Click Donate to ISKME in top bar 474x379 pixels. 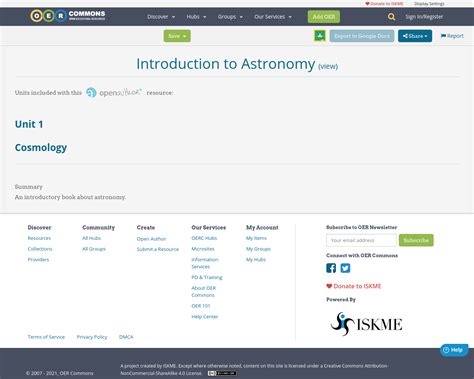384,4
